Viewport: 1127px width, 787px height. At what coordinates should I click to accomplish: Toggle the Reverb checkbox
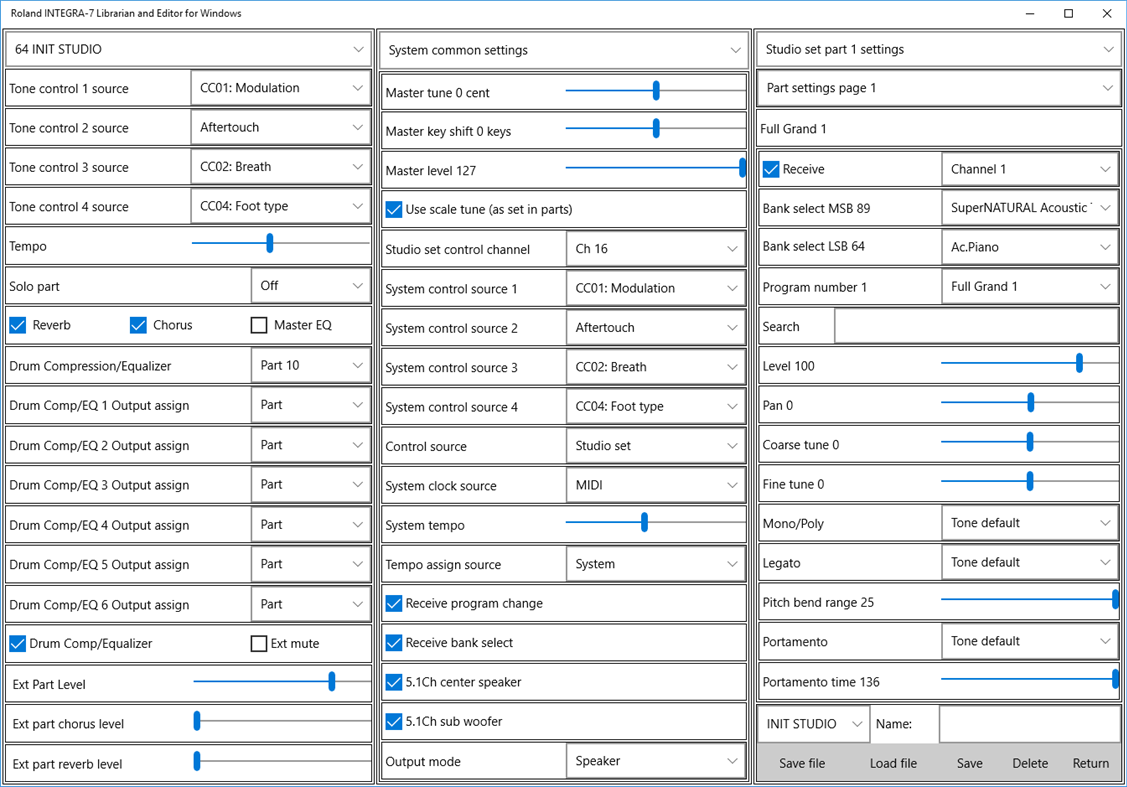tap(18, 326)
